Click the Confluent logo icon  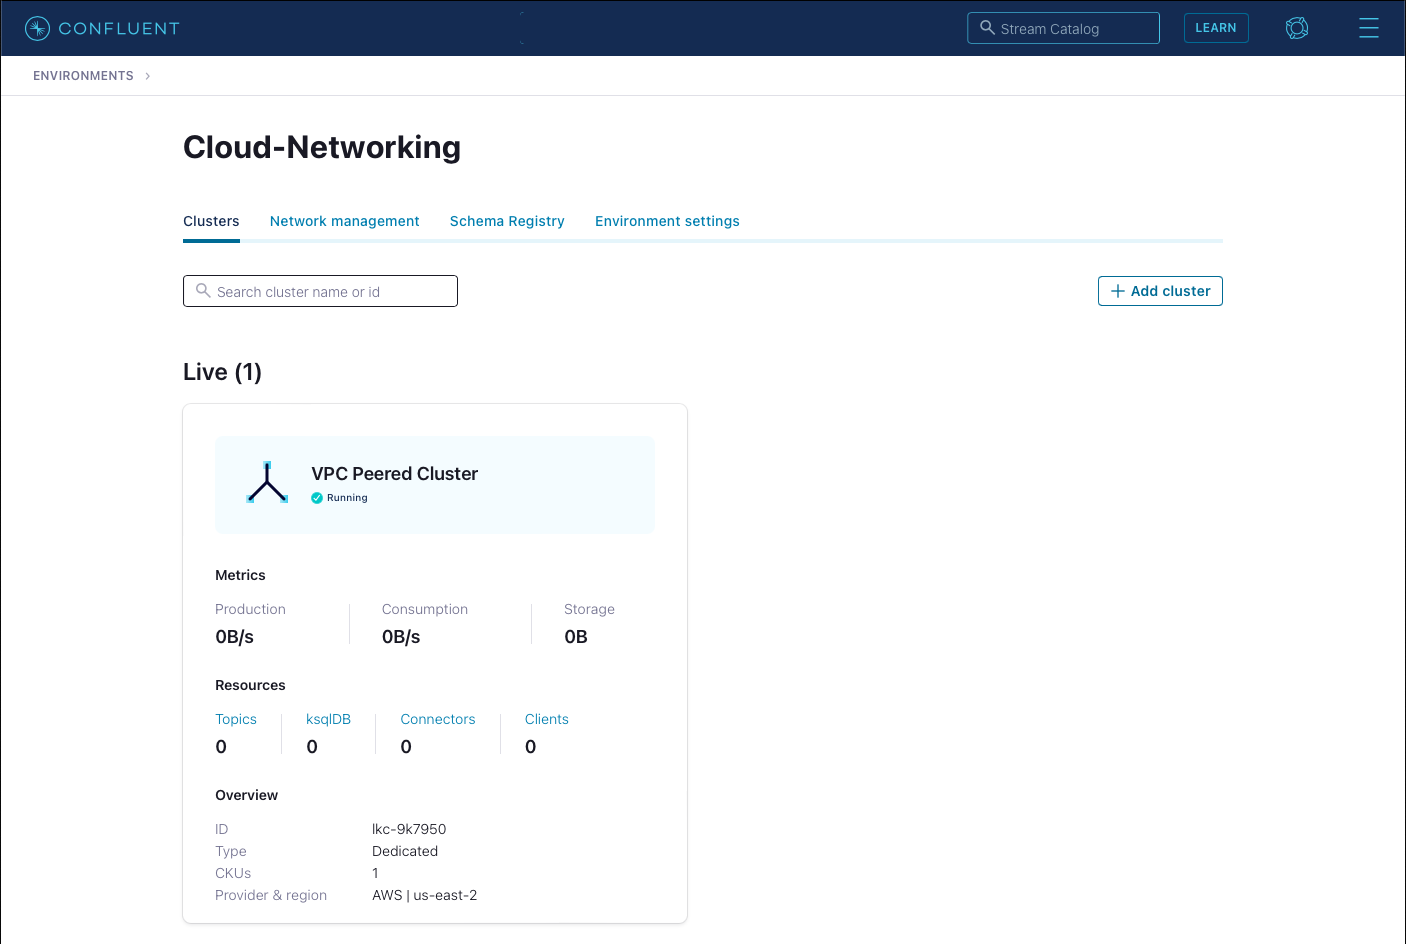tap(37, 28)
